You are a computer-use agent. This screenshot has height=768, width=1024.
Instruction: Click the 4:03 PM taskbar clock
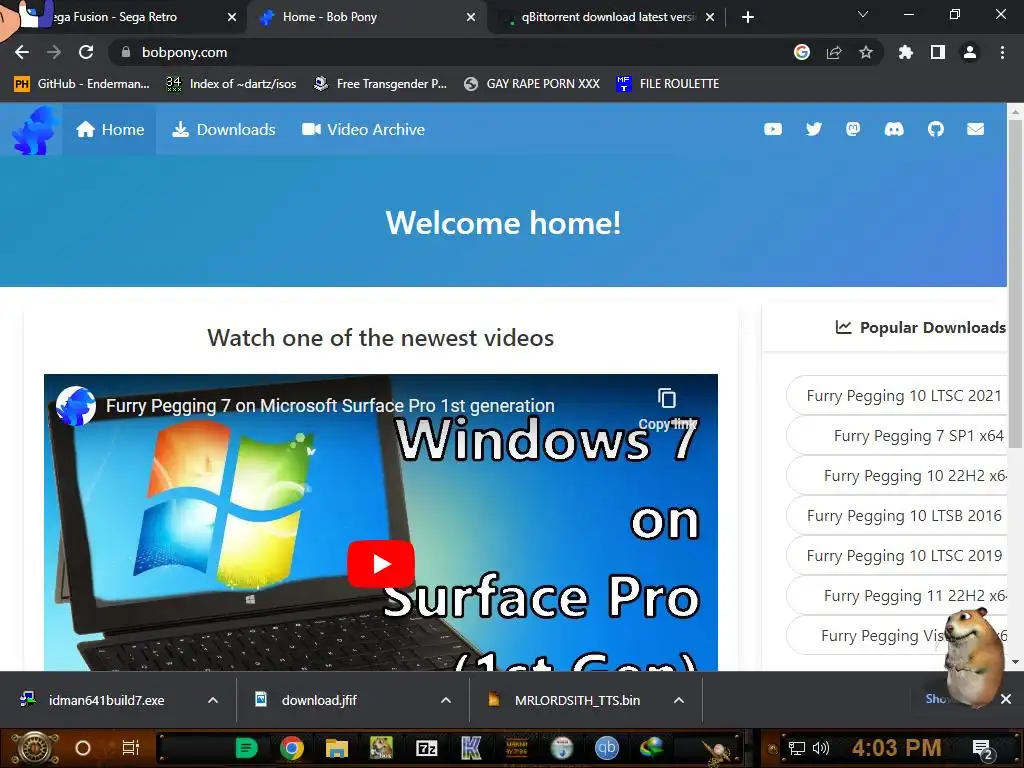coord(897,748)
